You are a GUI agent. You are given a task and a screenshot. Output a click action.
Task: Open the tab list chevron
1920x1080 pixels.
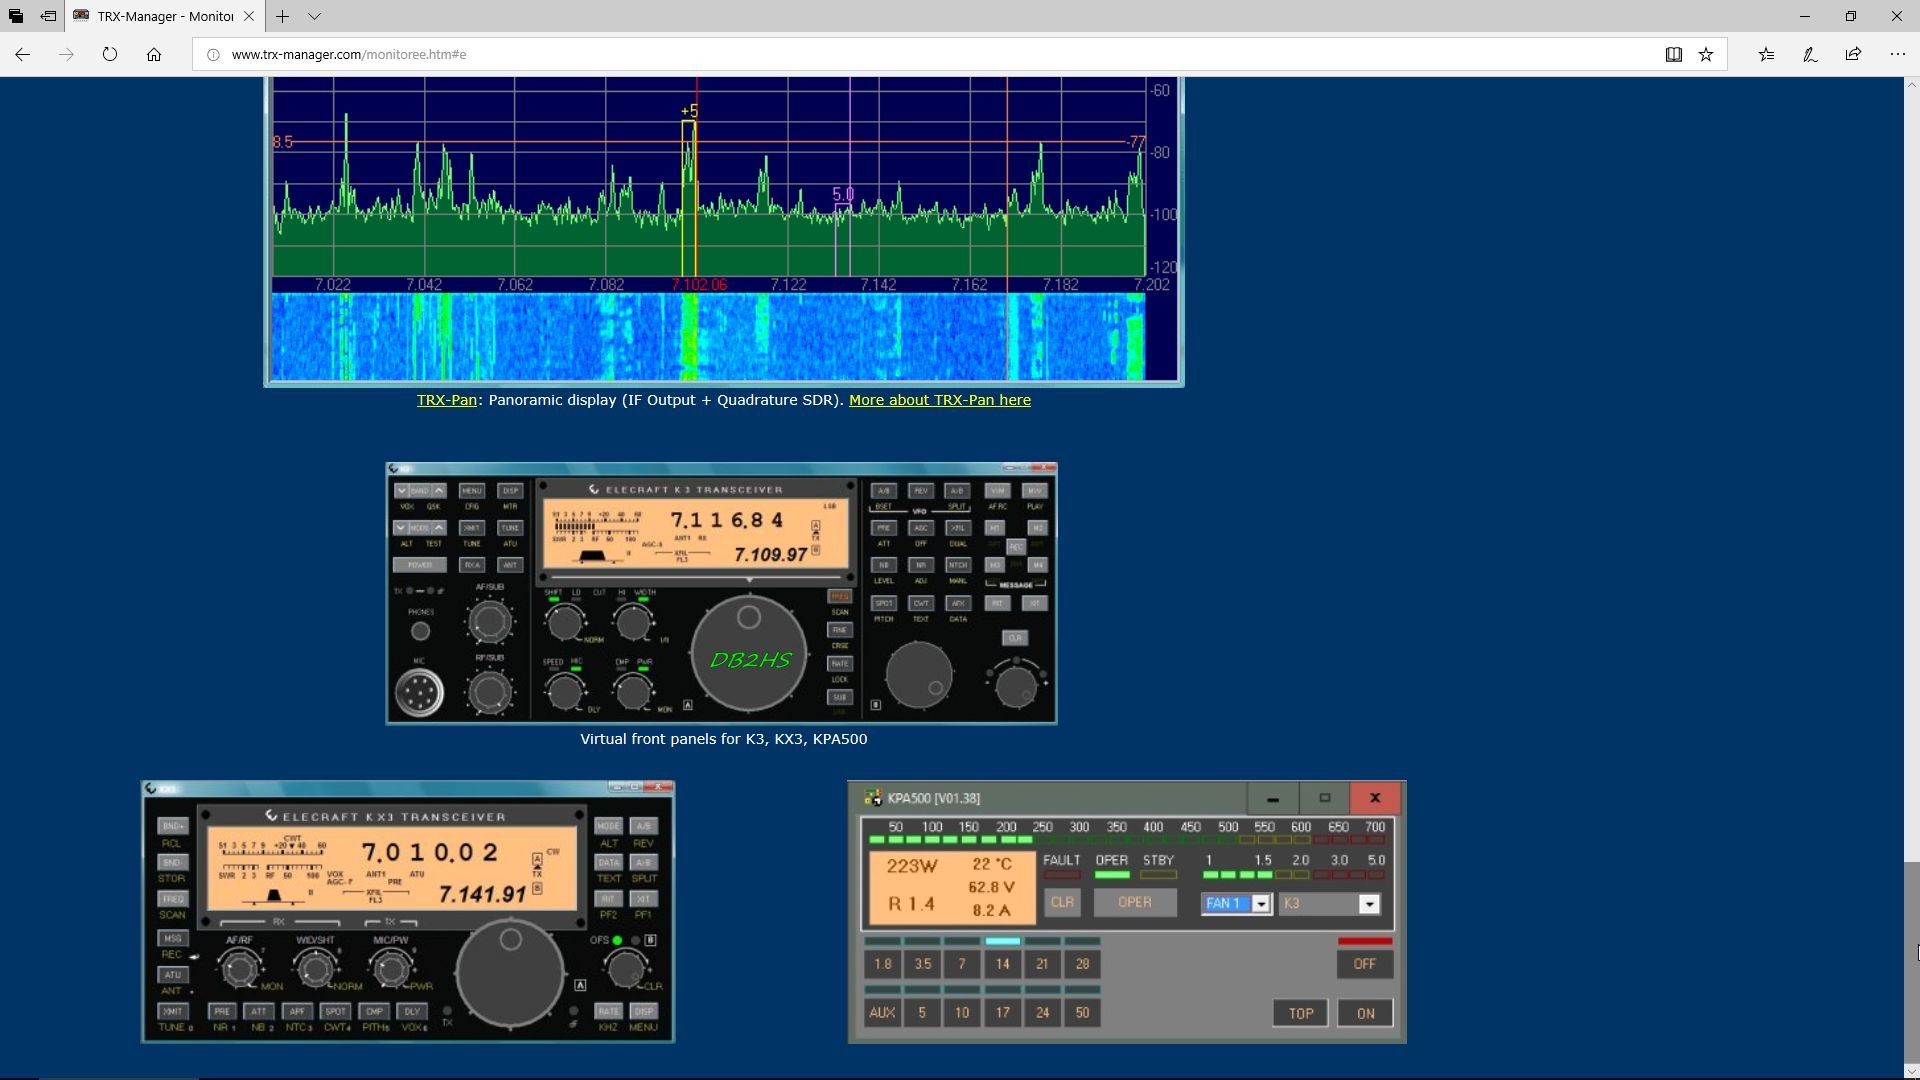pyautogui.click(x=314, y=16)
